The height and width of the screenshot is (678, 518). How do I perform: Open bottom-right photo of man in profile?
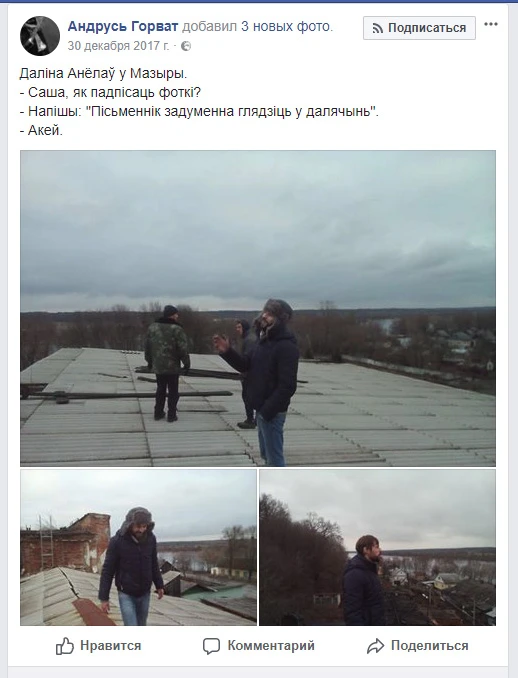[x=377, y=547]
